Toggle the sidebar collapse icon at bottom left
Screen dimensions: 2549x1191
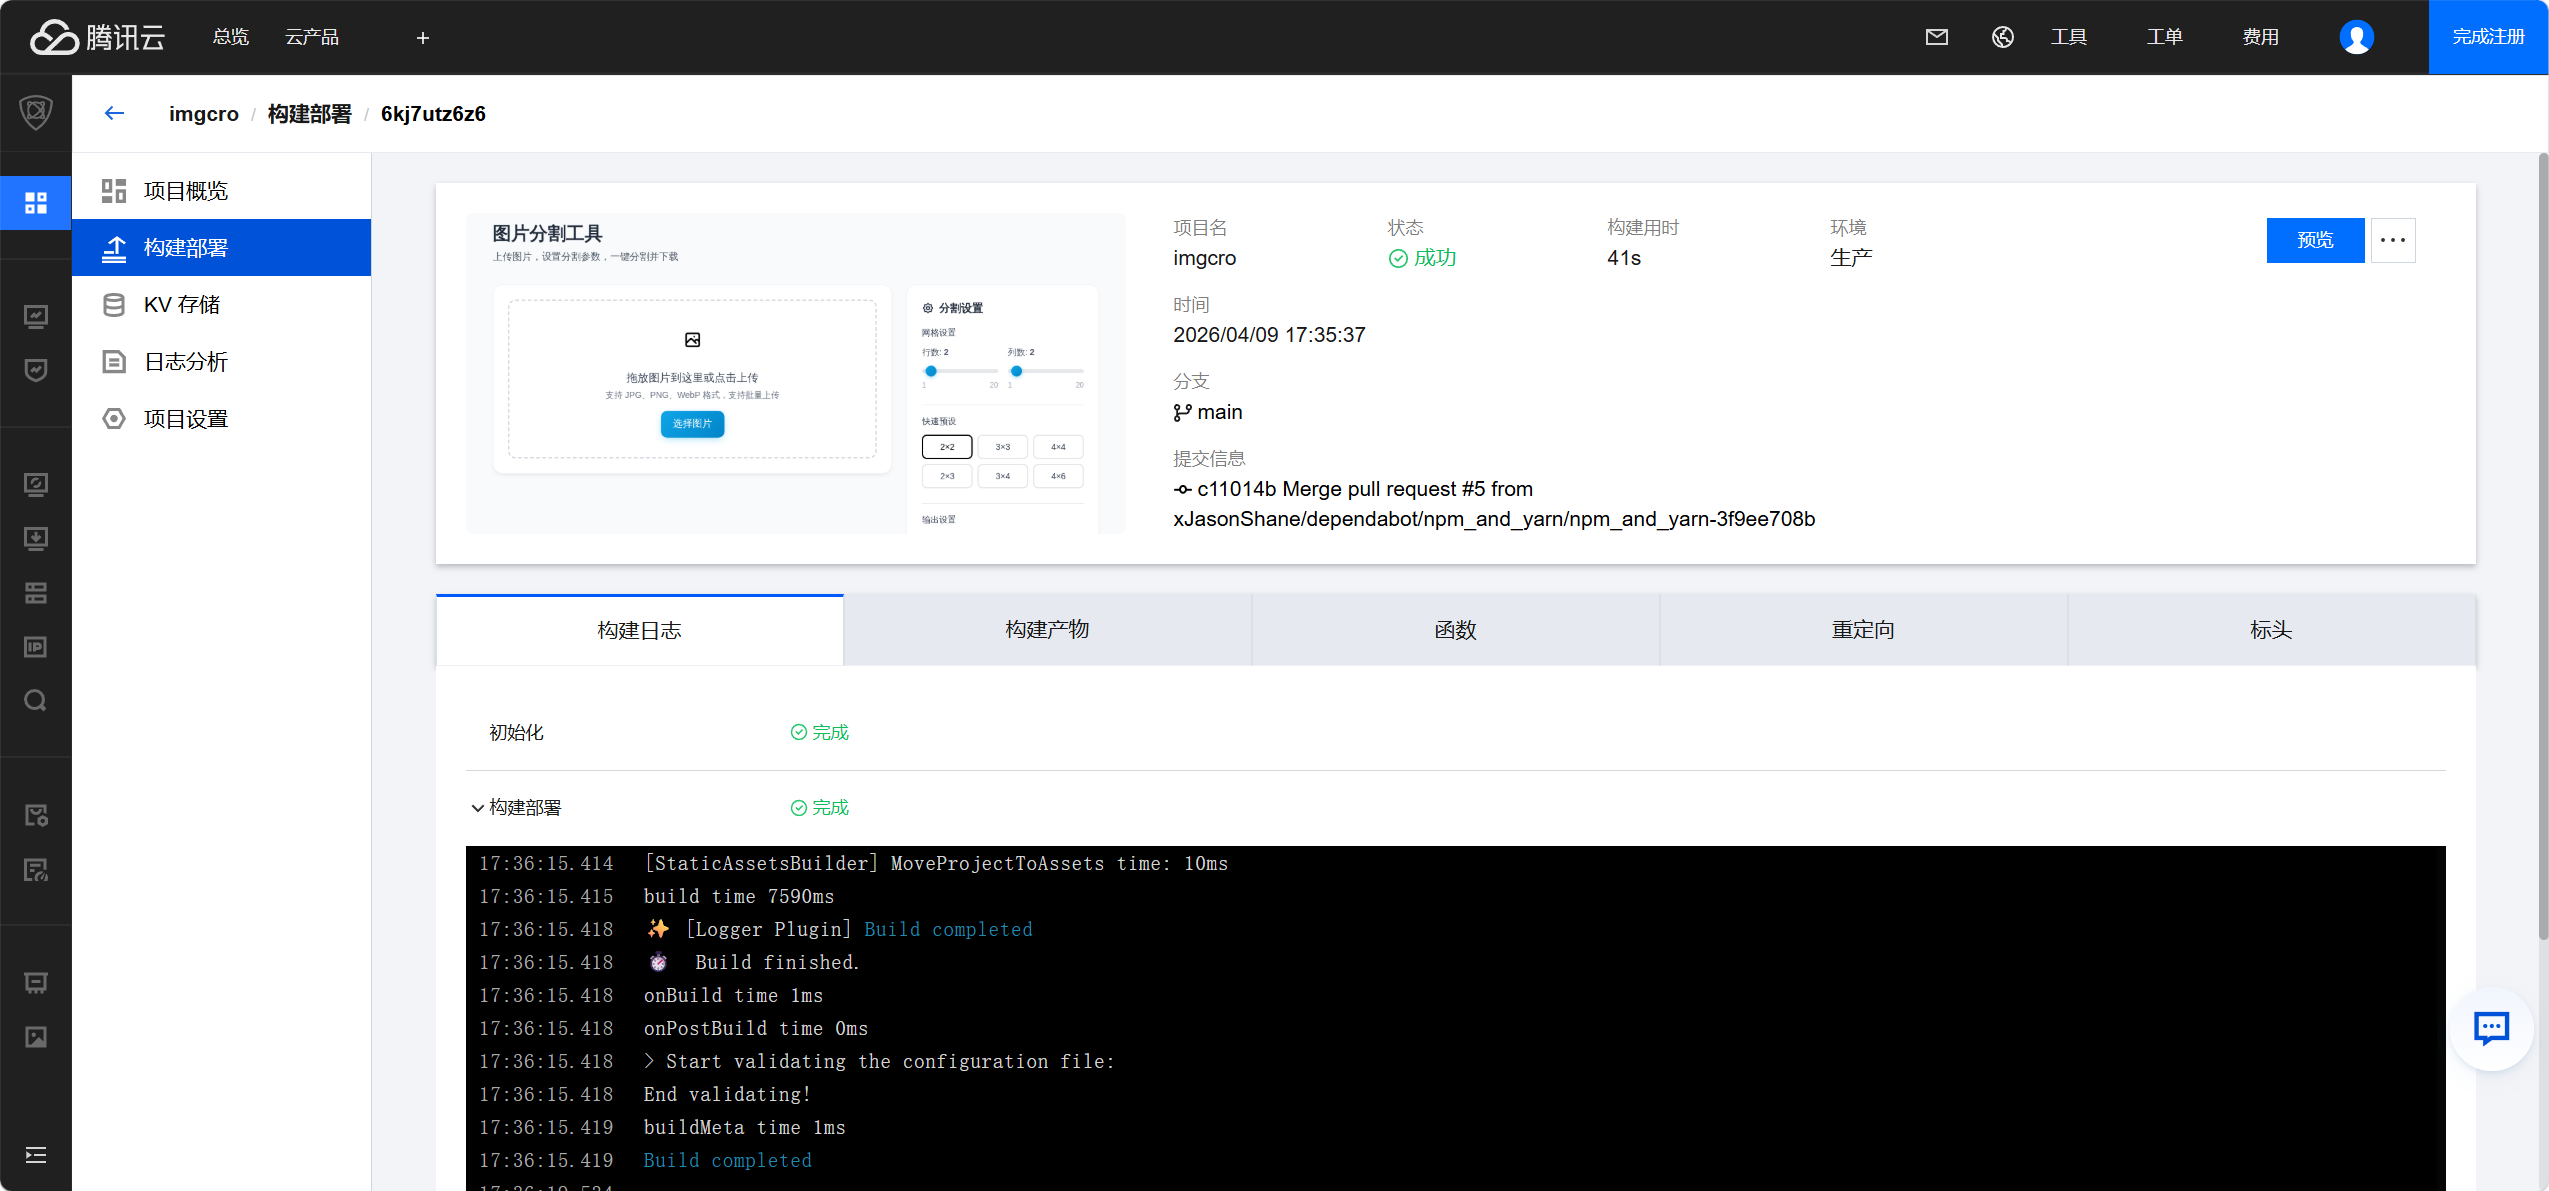[x=36, y=1155]
